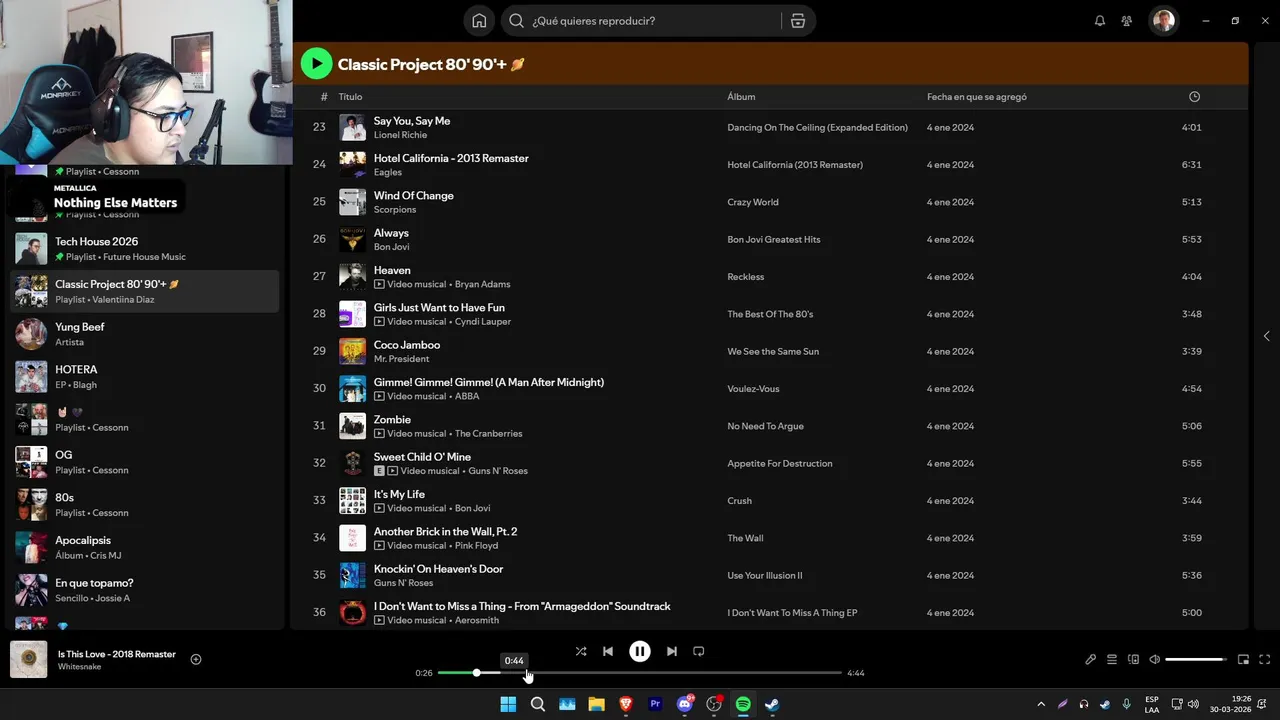The height and width of the screenshot is (720, 1280).
Task: Show lyrics with microphone icon
Action: point(1091,659)
